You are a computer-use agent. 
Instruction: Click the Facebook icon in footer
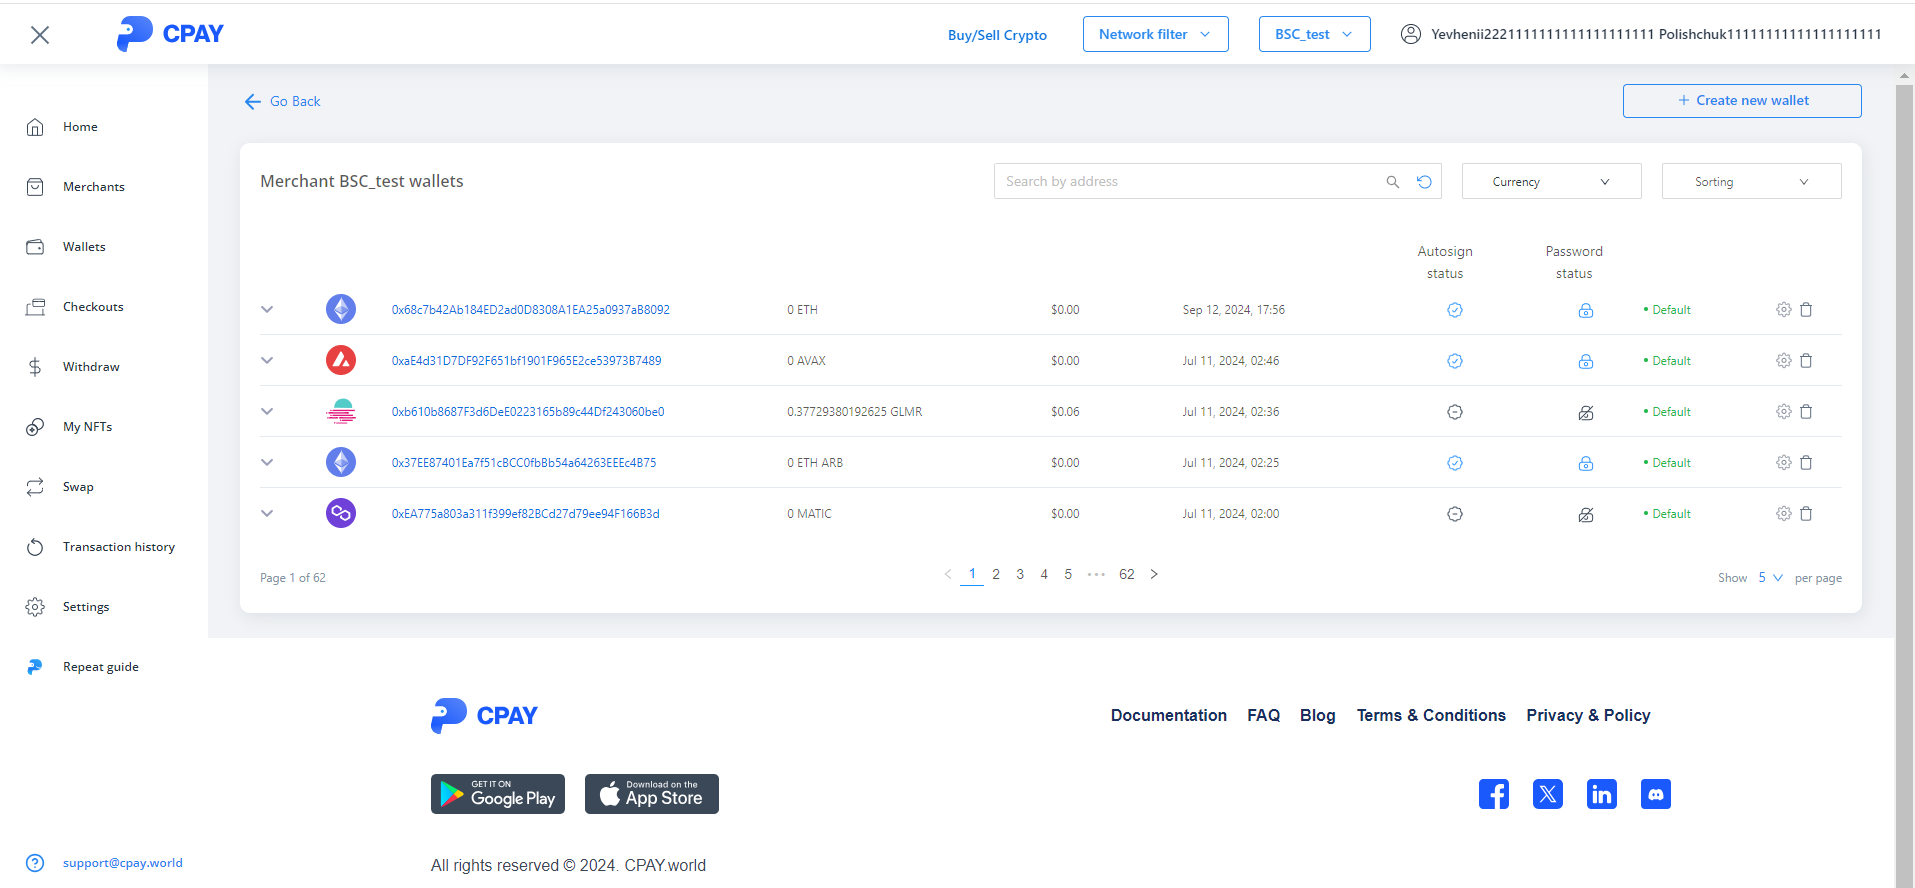pos(1493,794)
